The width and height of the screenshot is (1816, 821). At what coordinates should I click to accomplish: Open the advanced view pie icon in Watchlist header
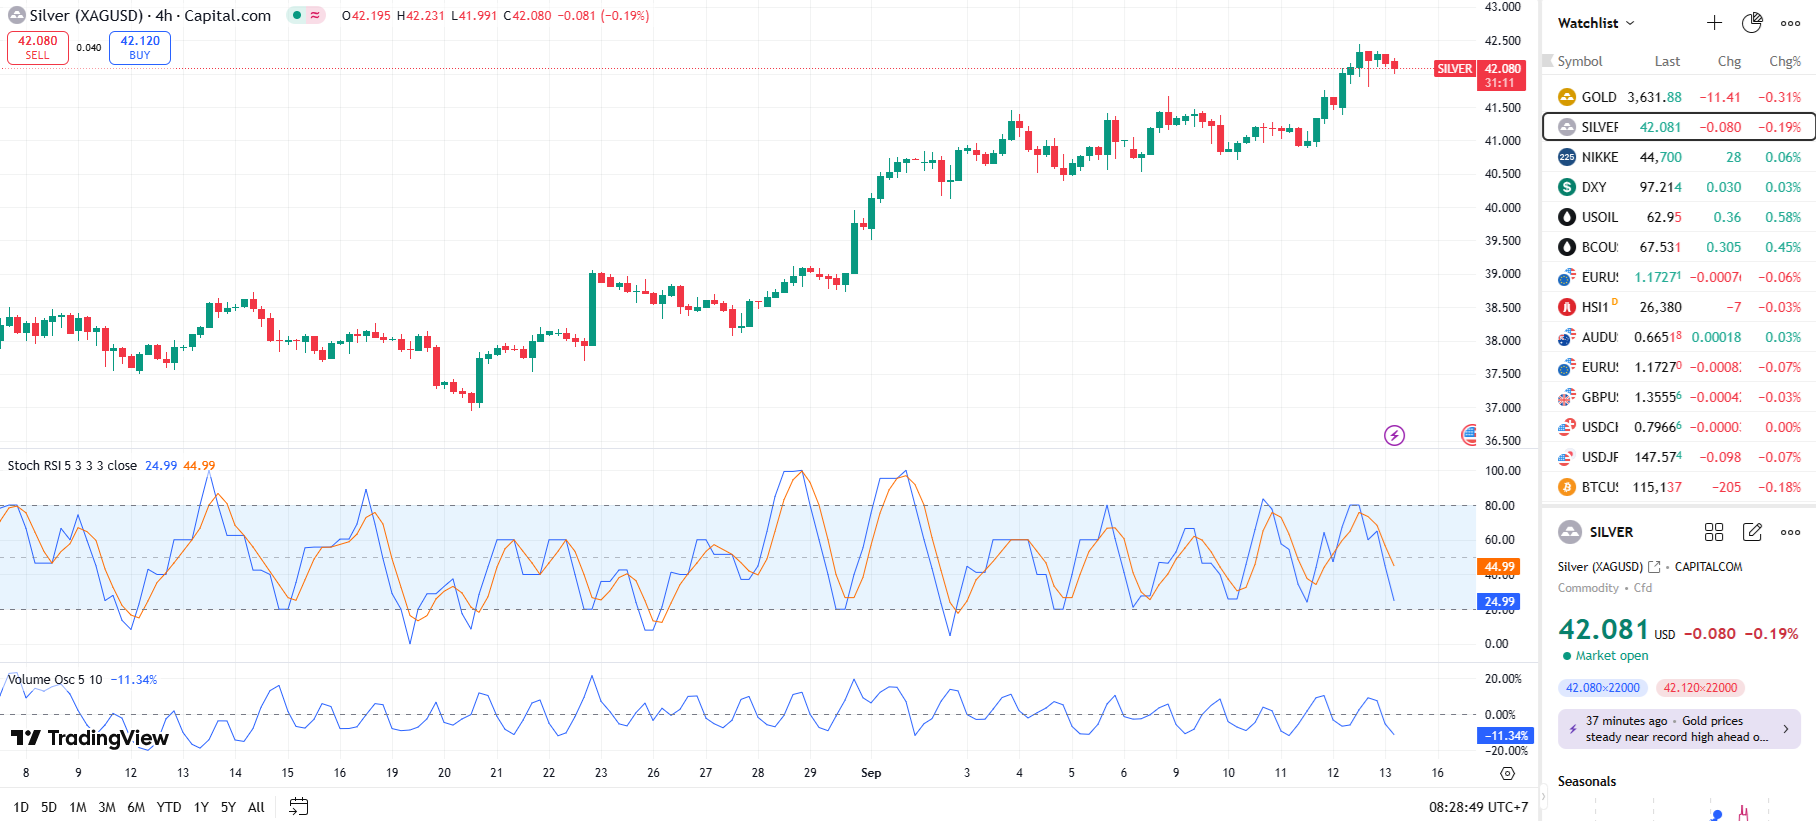1752,23
